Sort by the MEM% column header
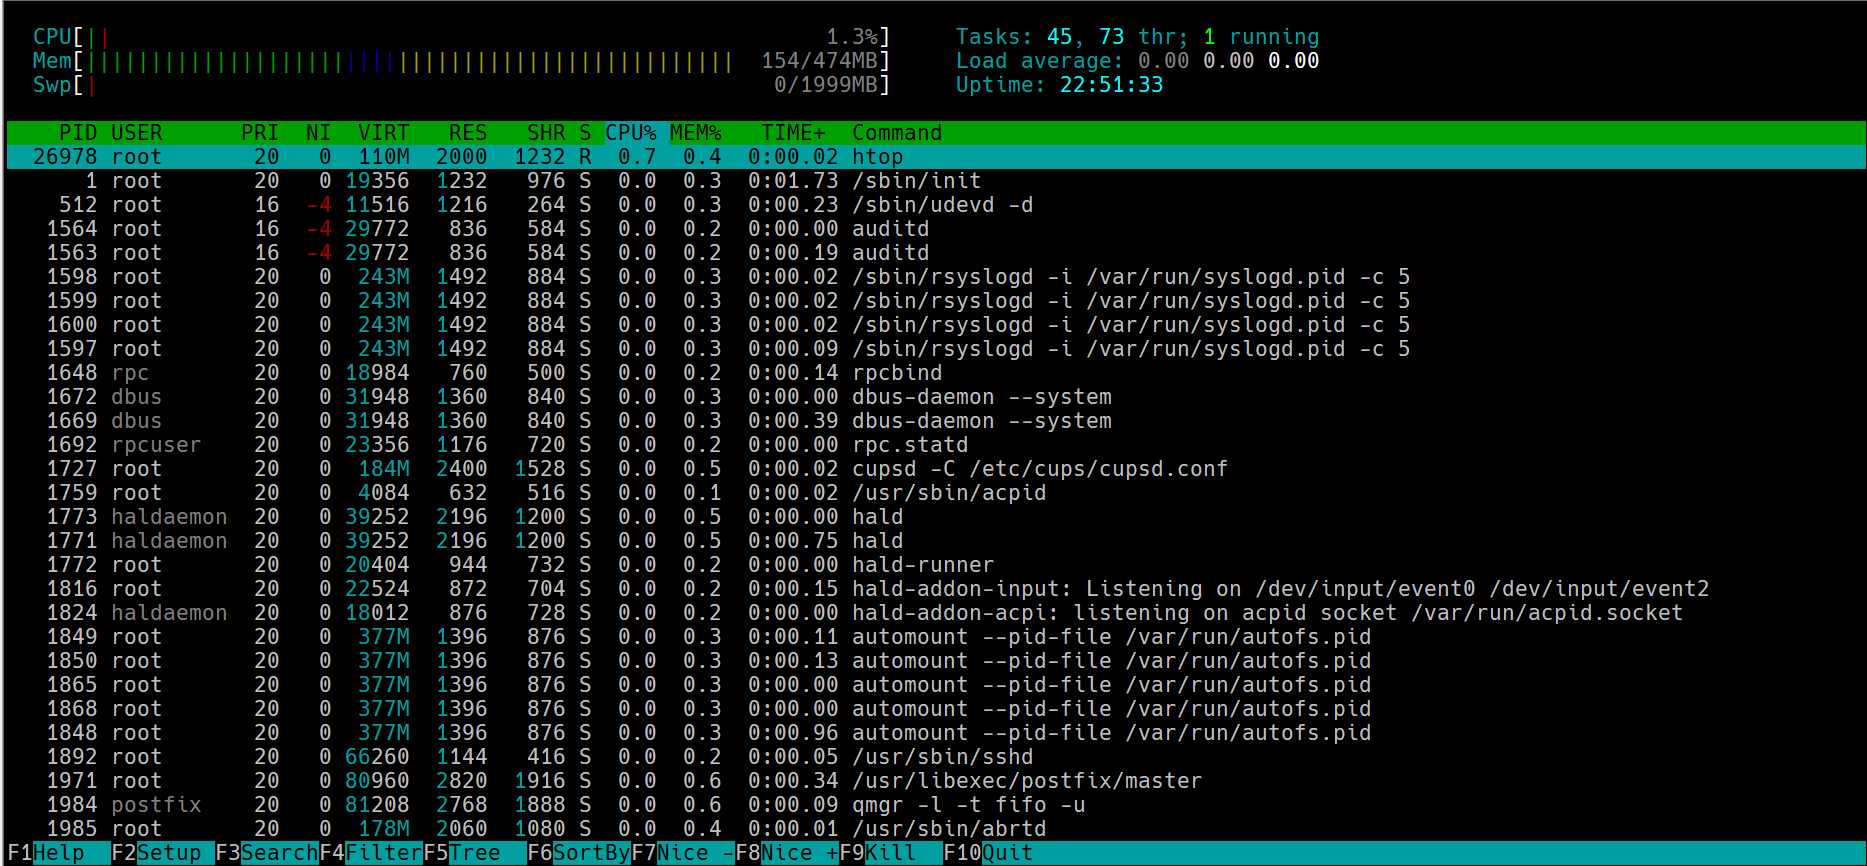The height and width of the screenshot is (866, 1867). pos(696,133)
